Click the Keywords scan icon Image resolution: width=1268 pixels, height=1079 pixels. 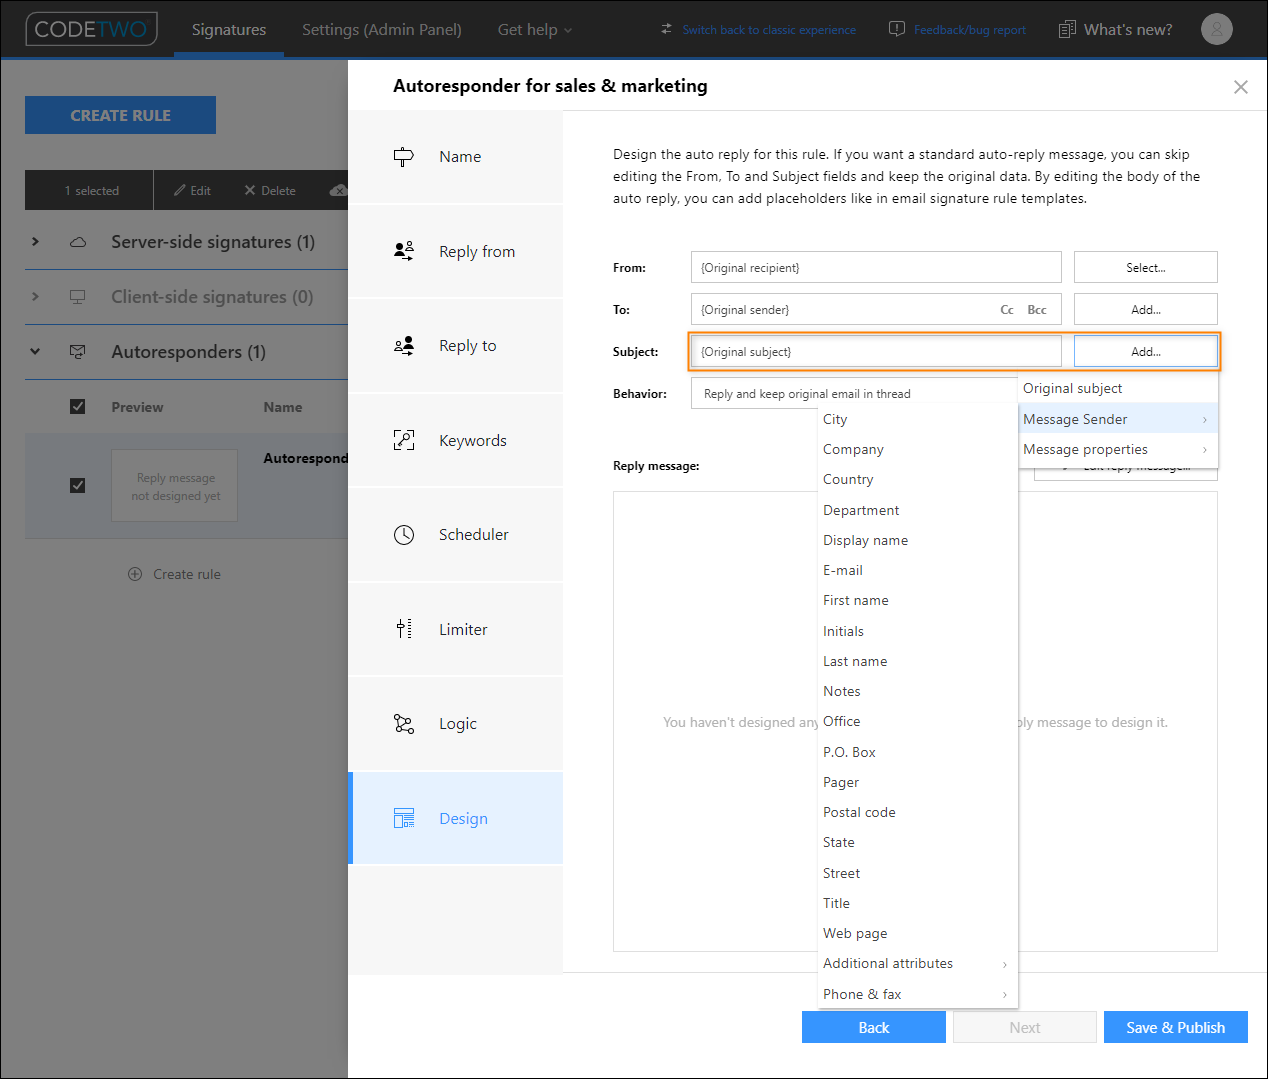pyautogui.click(x=403, y=440)
